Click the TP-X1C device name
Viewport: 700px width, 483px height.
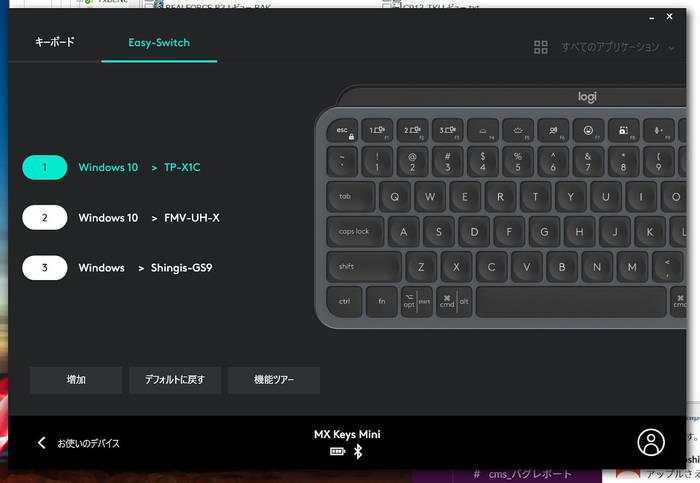182,167
